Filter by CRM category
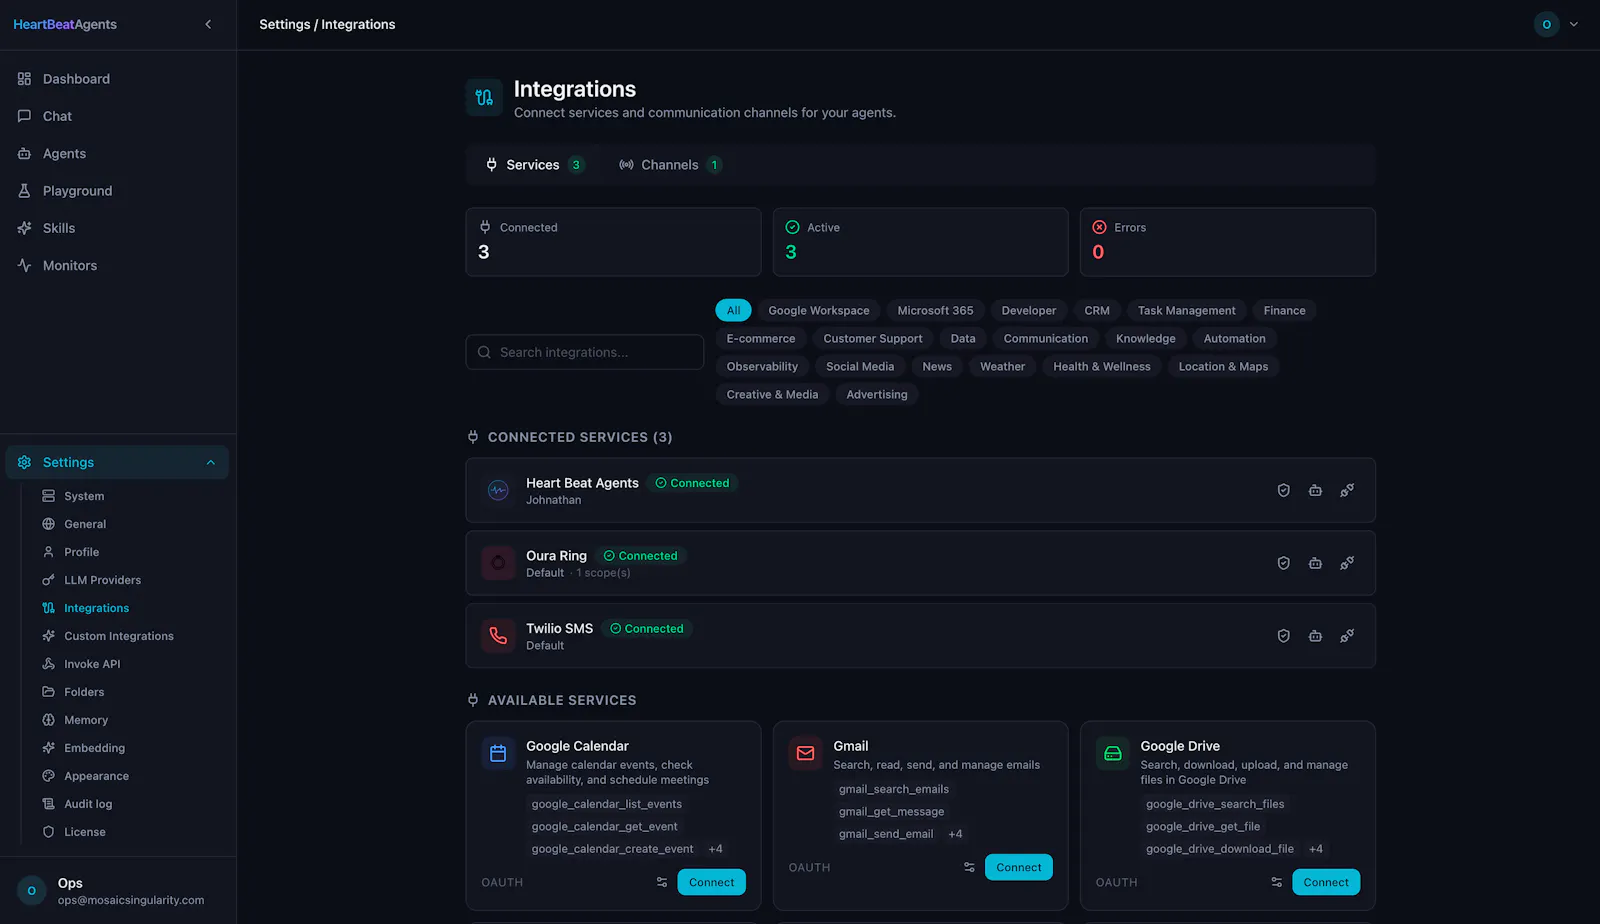1600x924 pixels. [1097, 310]
